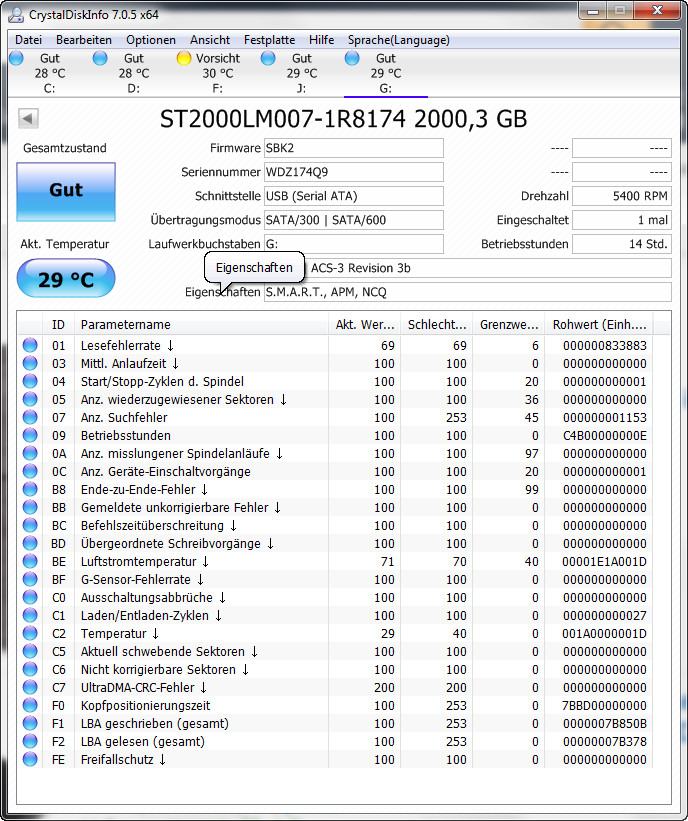
Task: Select the G: drive status icon
Action: point(352,58)
